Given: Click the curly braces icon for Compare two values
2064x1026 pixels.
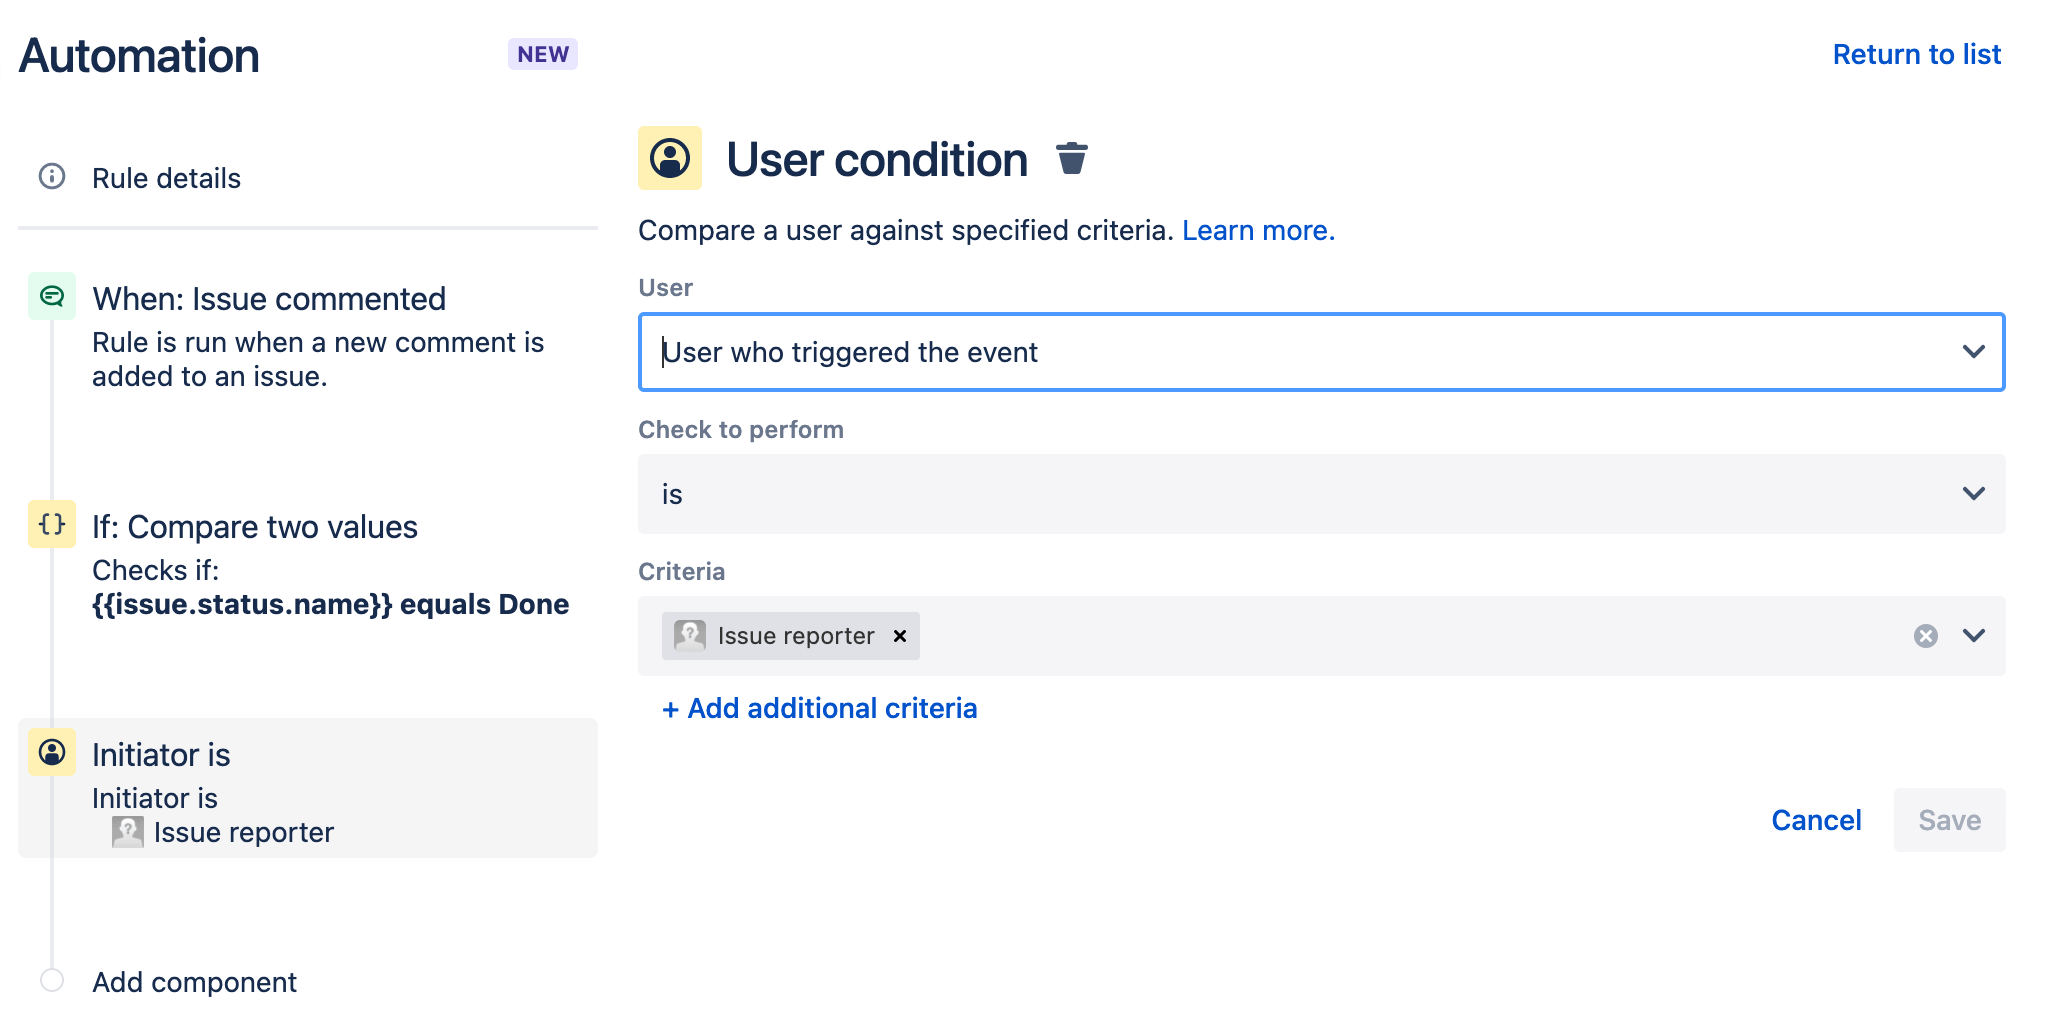Looking at the screenshot, I should pyautogui.click(x=50, y=524).
